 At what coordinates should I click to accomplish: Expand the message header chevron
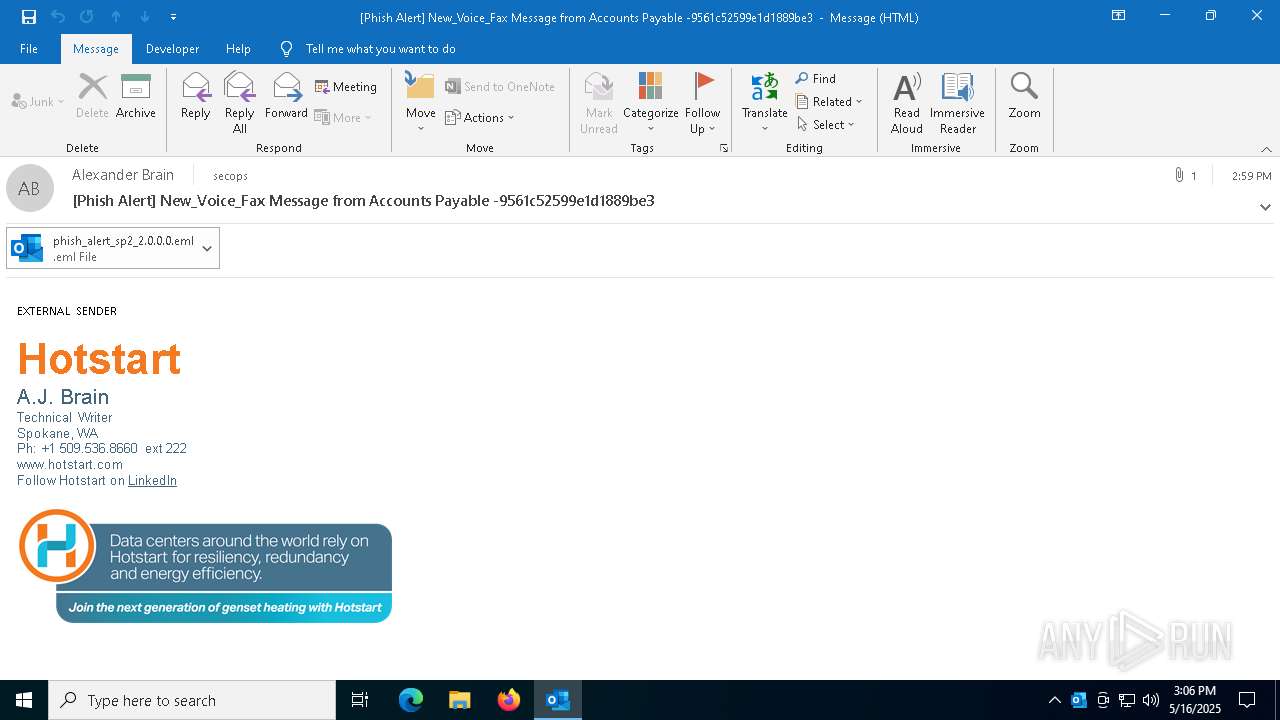(x=1265, y=207)
